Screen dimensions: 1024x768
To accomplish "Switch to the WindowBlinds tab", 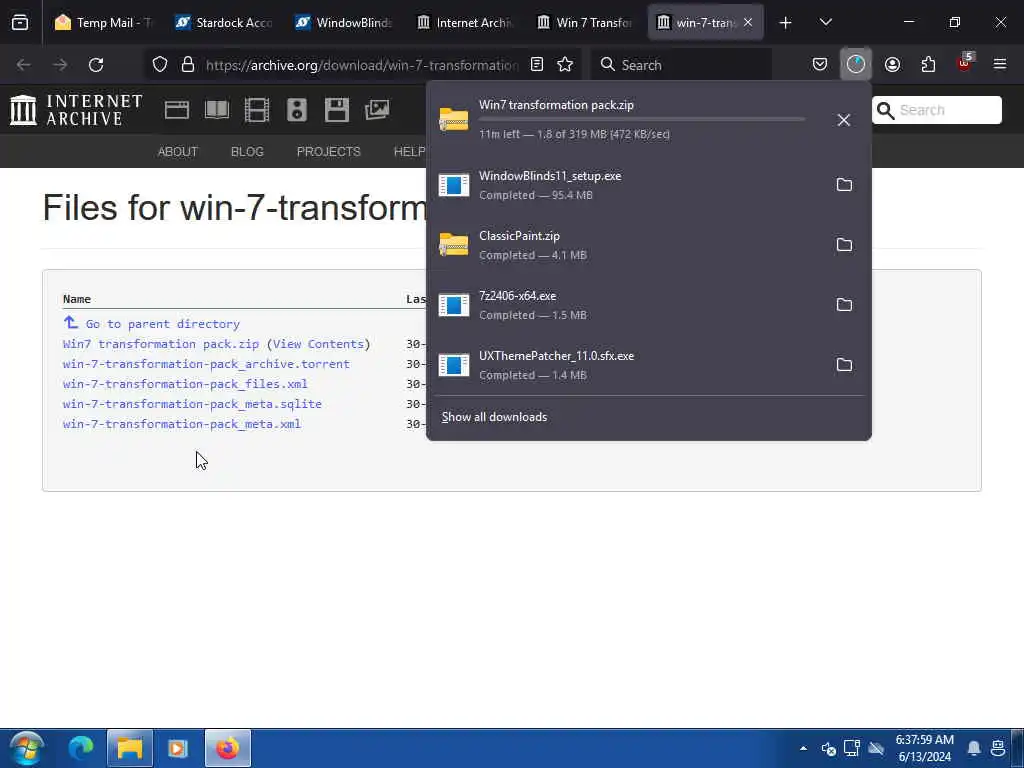I will [344, 23].
